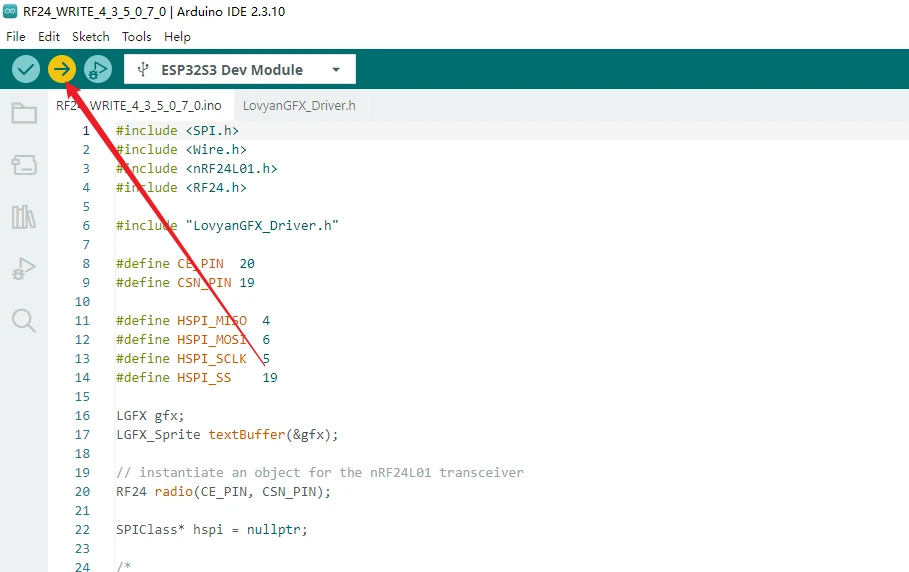Select the RF24_WRITE_4_3_5_0_7_0.ino tab
The height and width of the screenshot is (572, 909).
click(x=139, y=105)
